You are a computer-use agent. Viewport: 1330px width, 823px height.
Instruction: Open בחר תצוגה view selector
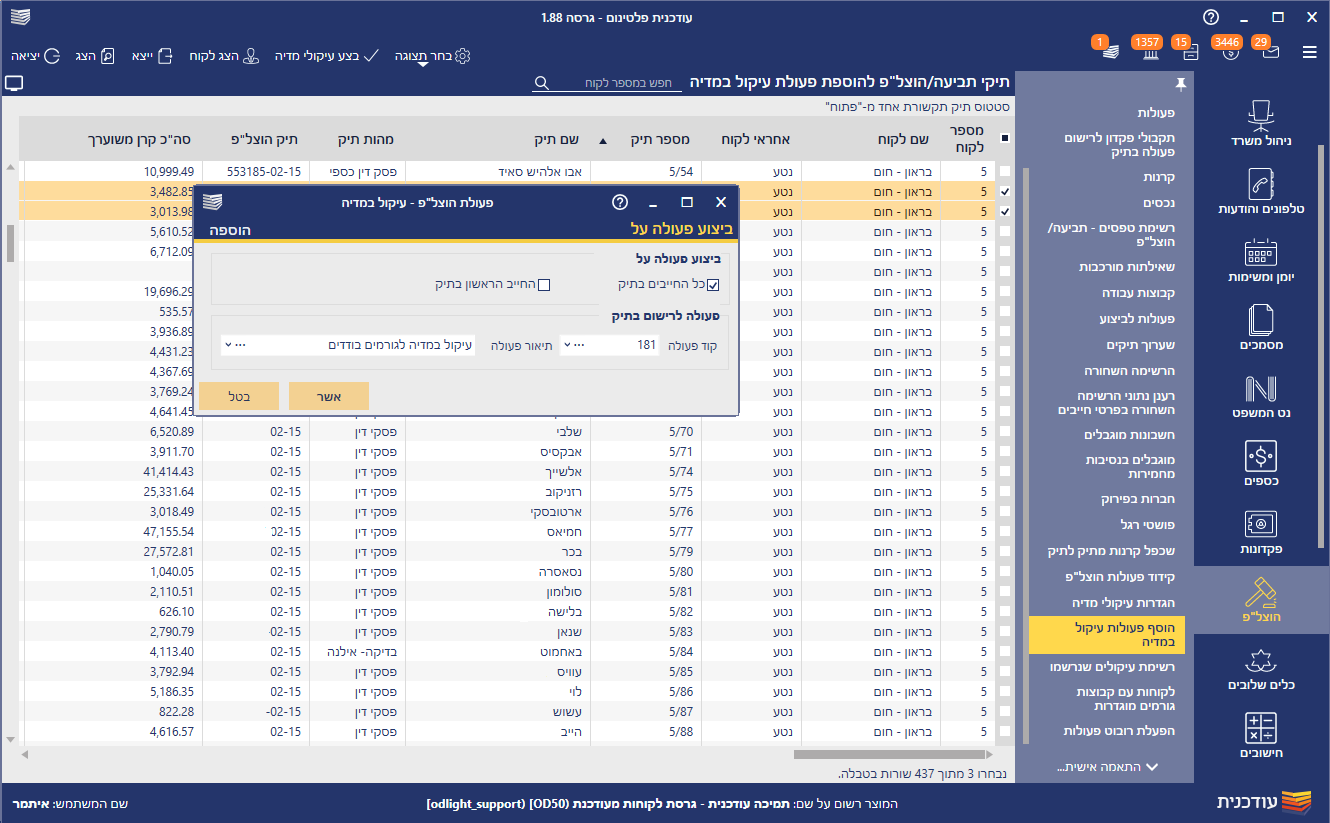pos(432,56)
